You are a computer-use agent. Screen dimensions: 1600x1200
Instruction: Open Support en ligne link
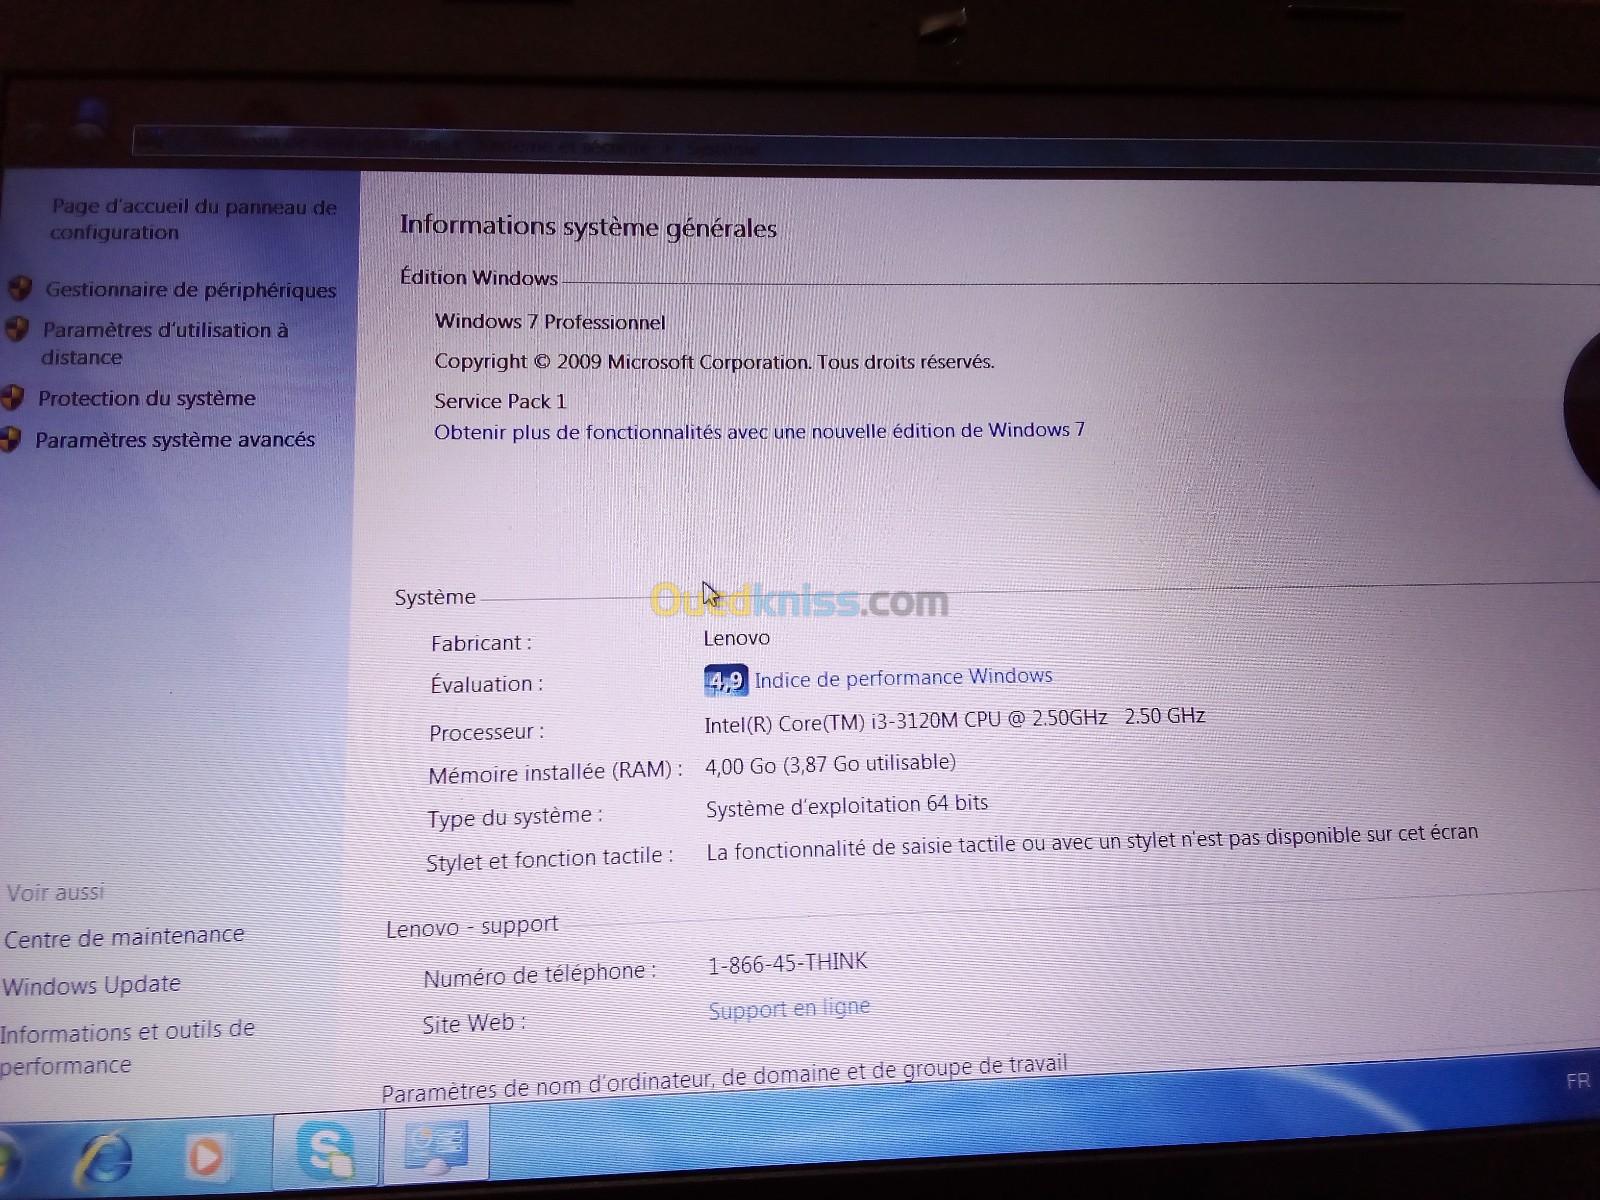[x=789, y=1008]
